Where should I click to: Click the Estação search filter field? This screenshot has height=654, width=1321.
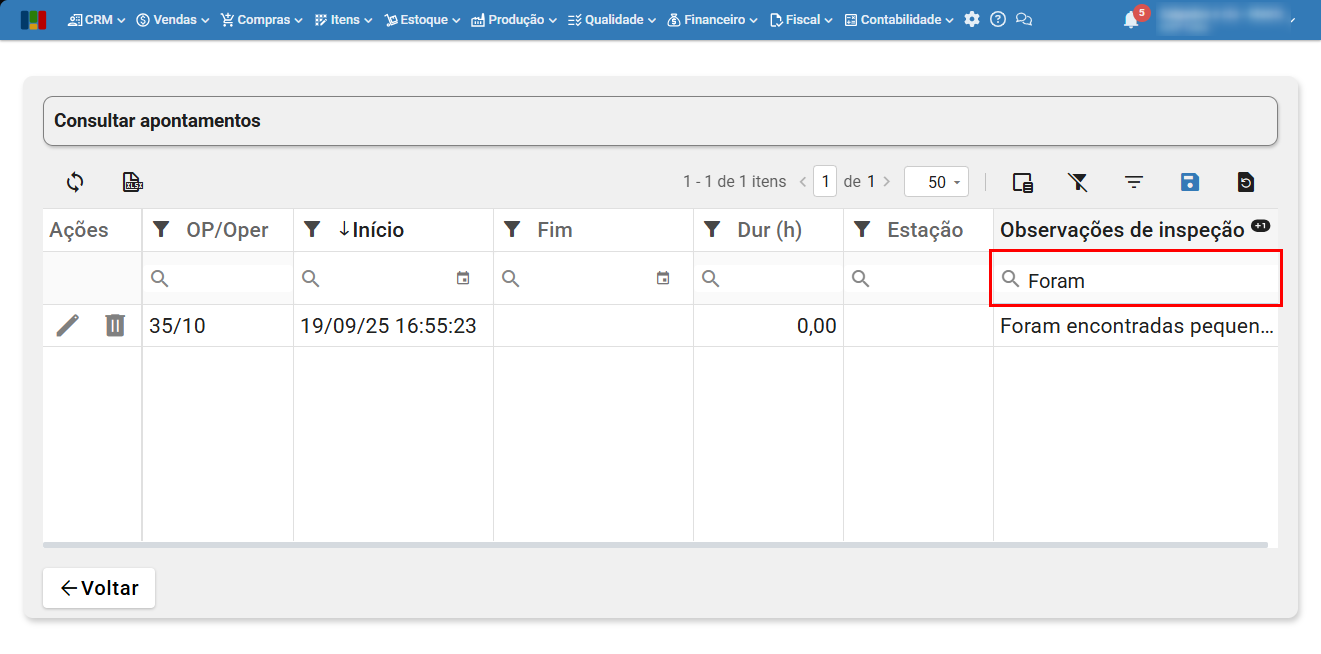click(918, 279)
